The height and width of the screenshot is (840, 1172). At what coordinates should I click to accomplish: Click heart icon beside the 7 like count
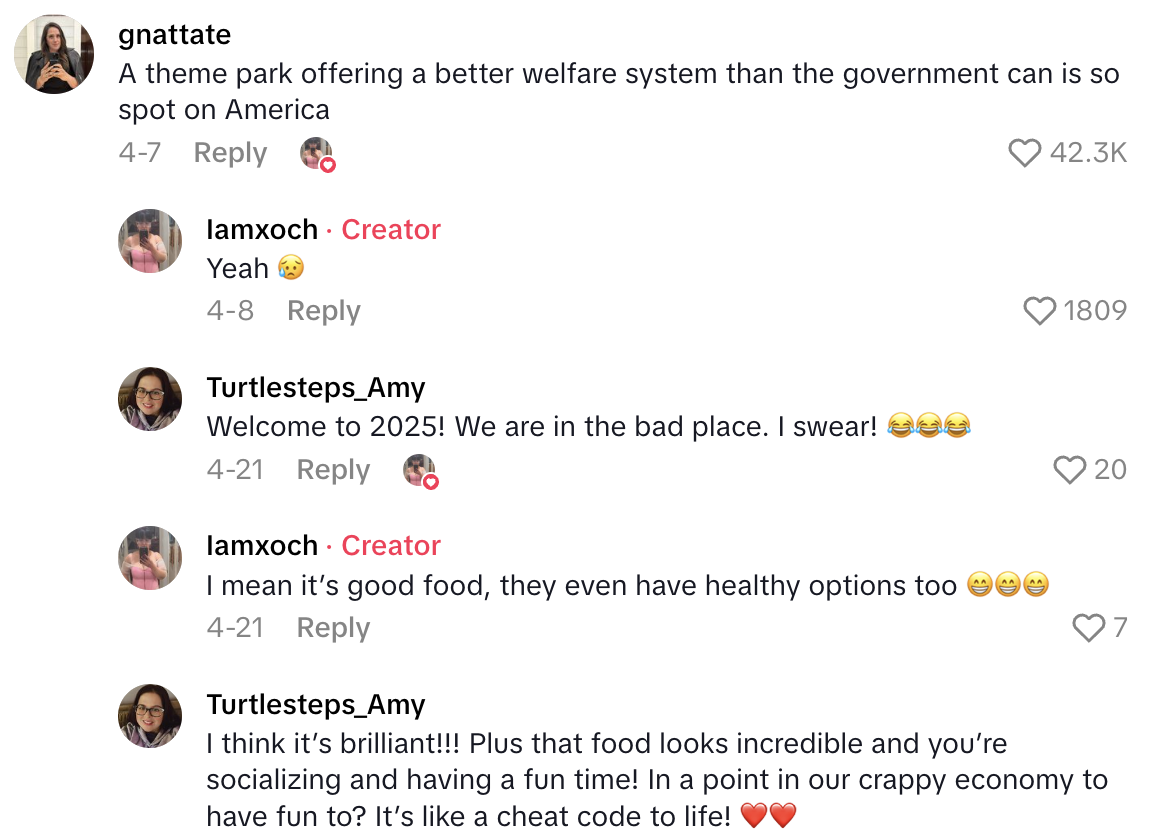(1089, 627)
